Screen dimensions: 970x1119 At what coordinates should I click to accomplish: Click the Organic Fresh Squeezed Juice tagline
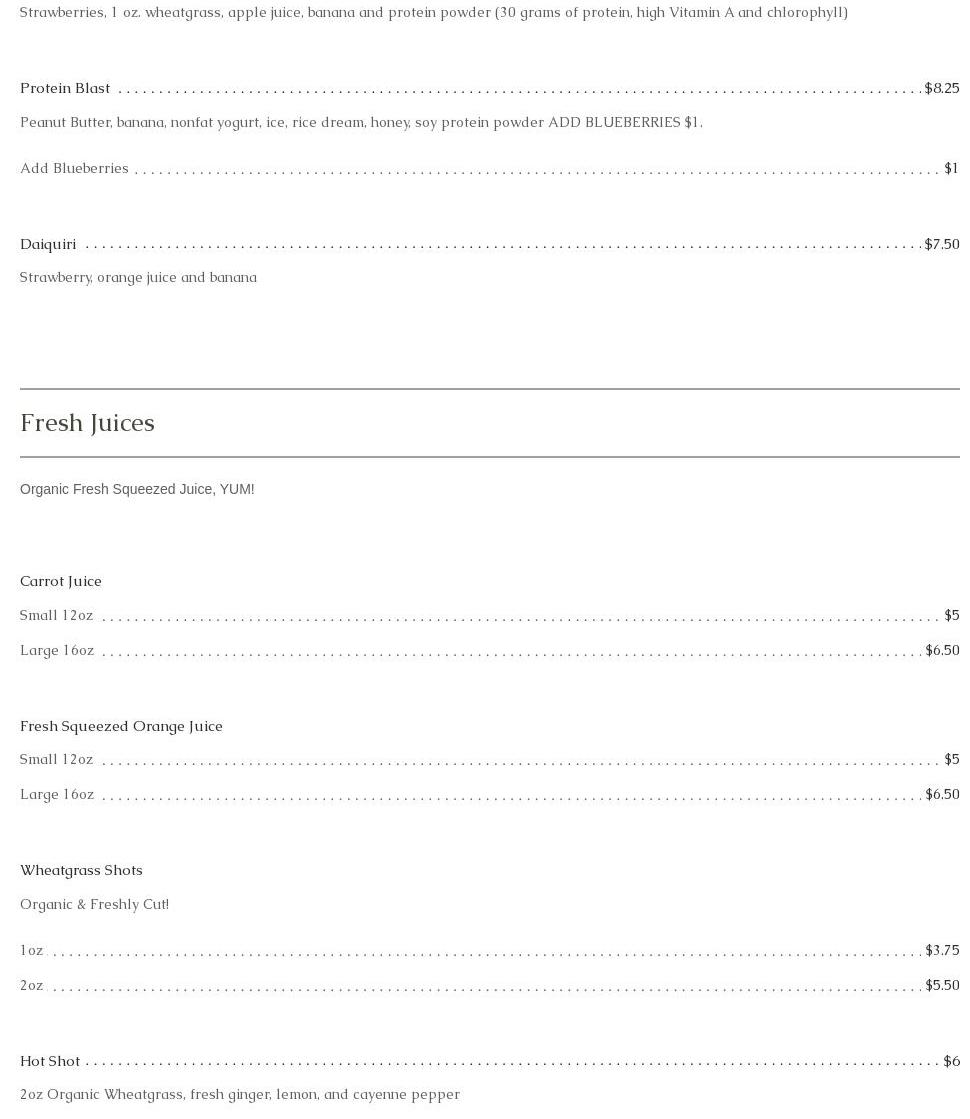(x=137, y=489)
